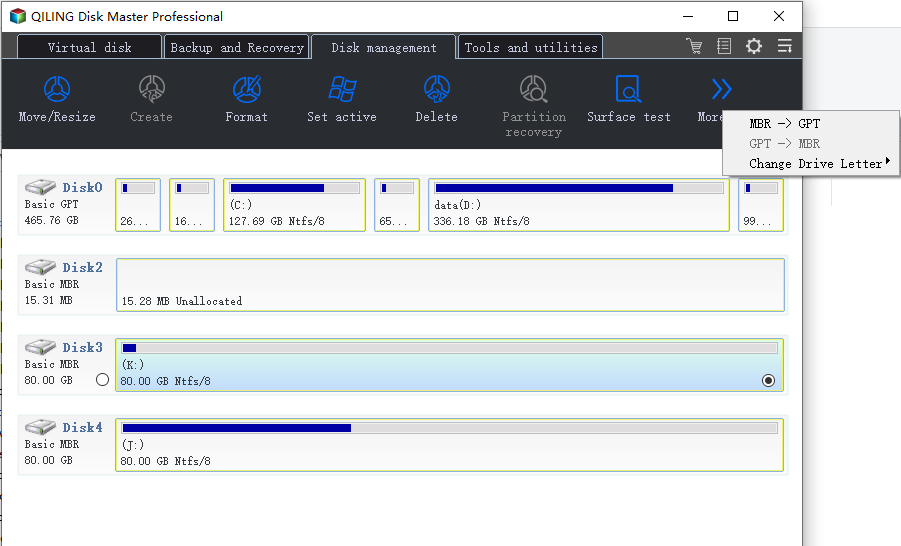This screenshot has width=901, height=546.
Task: Select the K: partition radio button
Action: click(x=768, y=380)
